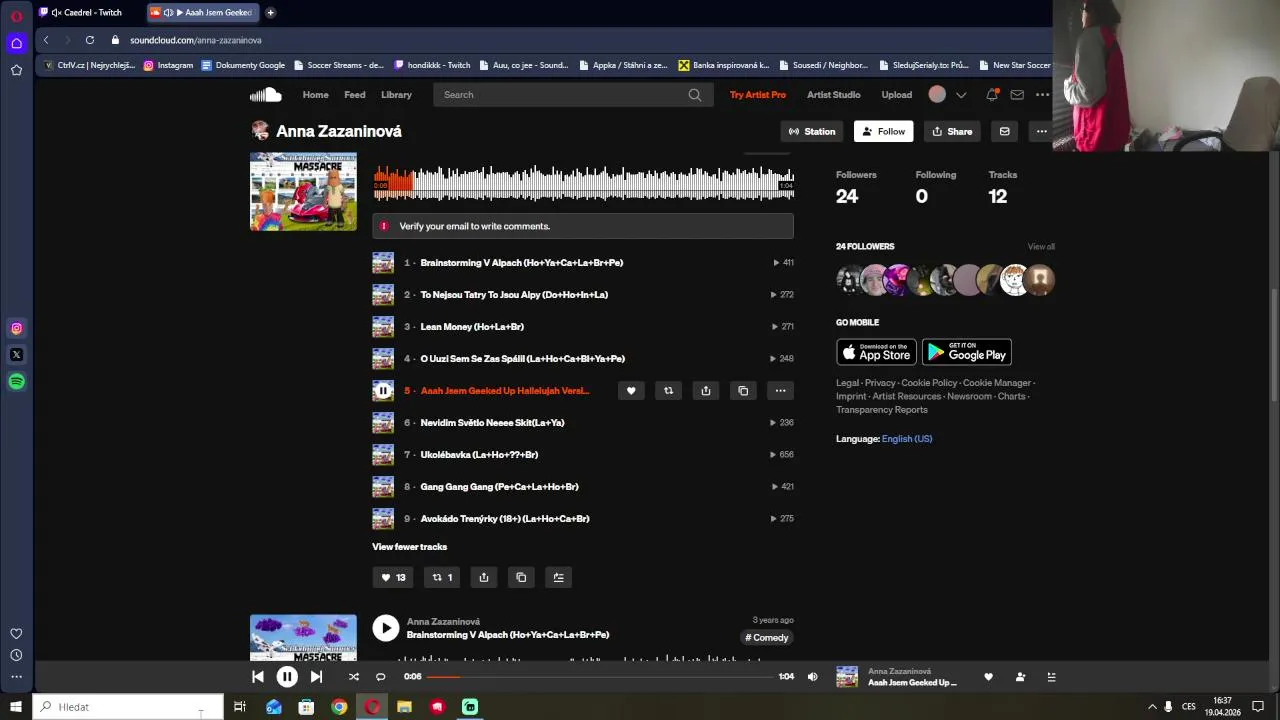Screen dimensions: 1280x720
Task: Copy playlist link
Action: tap(521, 577)
